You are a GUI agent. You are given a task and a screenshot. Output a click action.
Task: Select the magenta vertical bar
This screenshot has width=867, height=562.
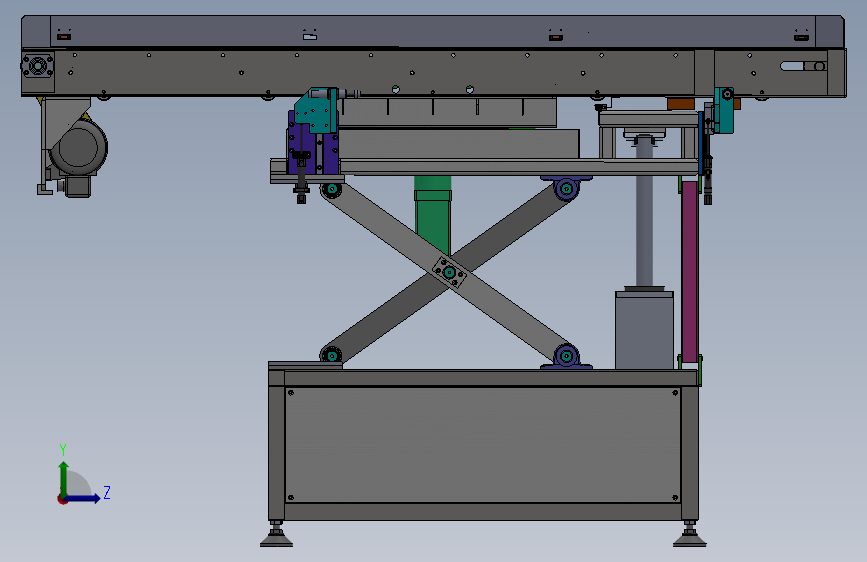point(690,271)
